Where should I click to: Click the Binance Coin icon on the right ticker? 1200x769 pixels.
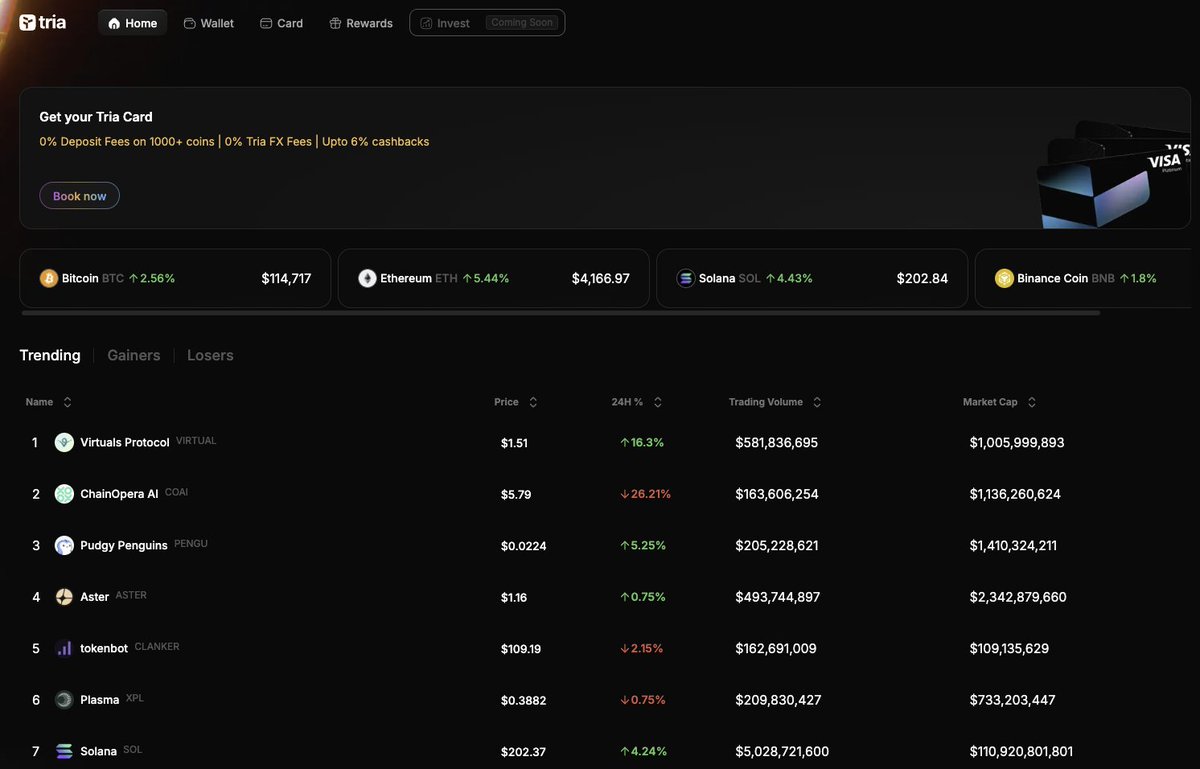pyautogui.click(x=1004, y=278)
